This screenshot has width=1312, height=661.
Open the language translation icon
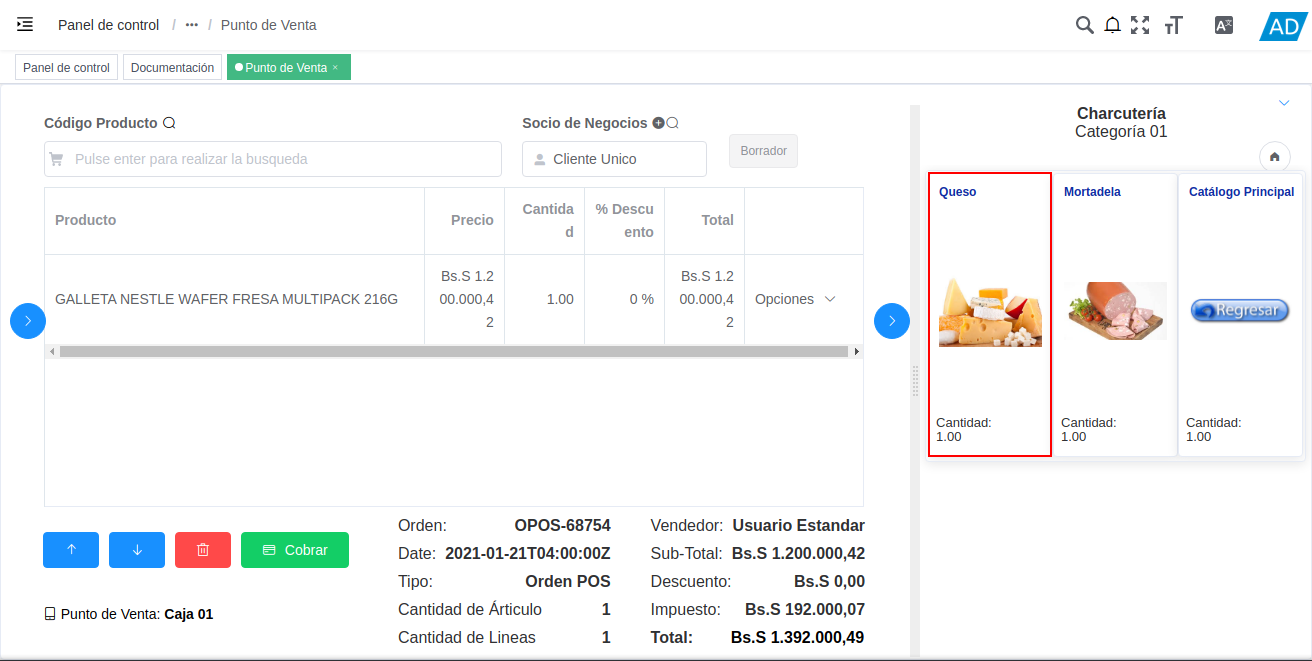coord(1223,25)
